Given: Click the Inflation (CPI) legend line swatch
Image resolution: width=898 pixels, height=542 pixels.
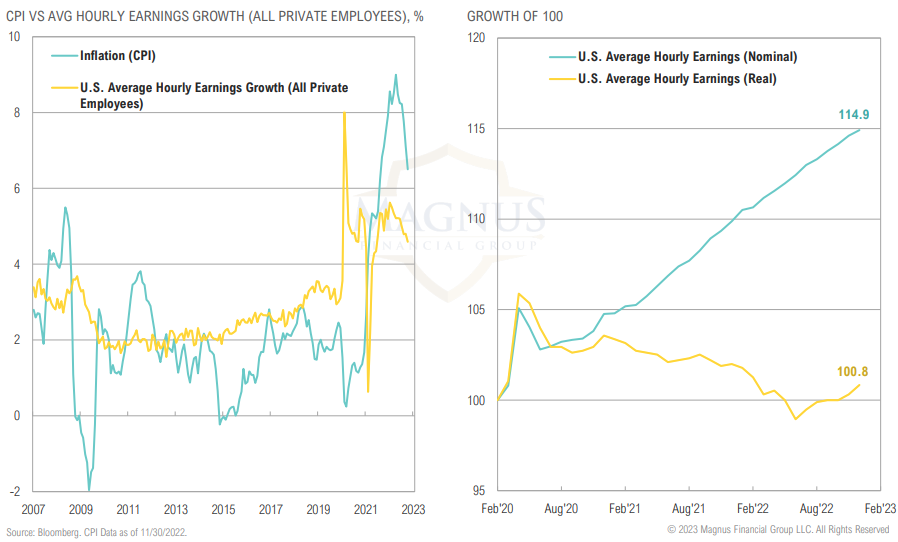Looking at the screenshot, I should (61, 56).
